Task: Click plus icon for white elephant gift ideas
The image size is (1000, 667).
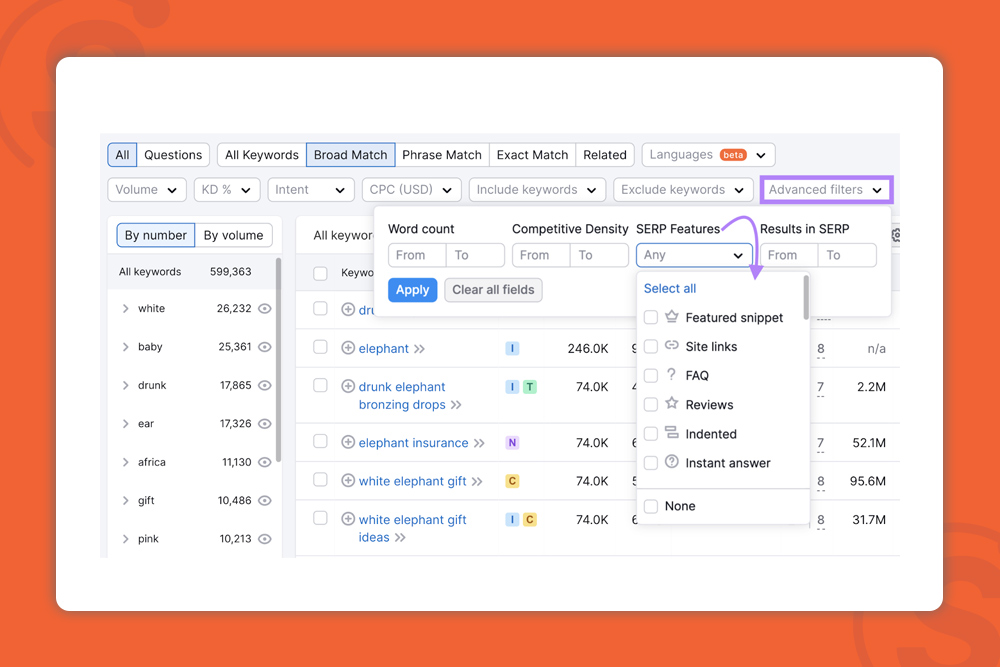Action: (x=348, y=519)
